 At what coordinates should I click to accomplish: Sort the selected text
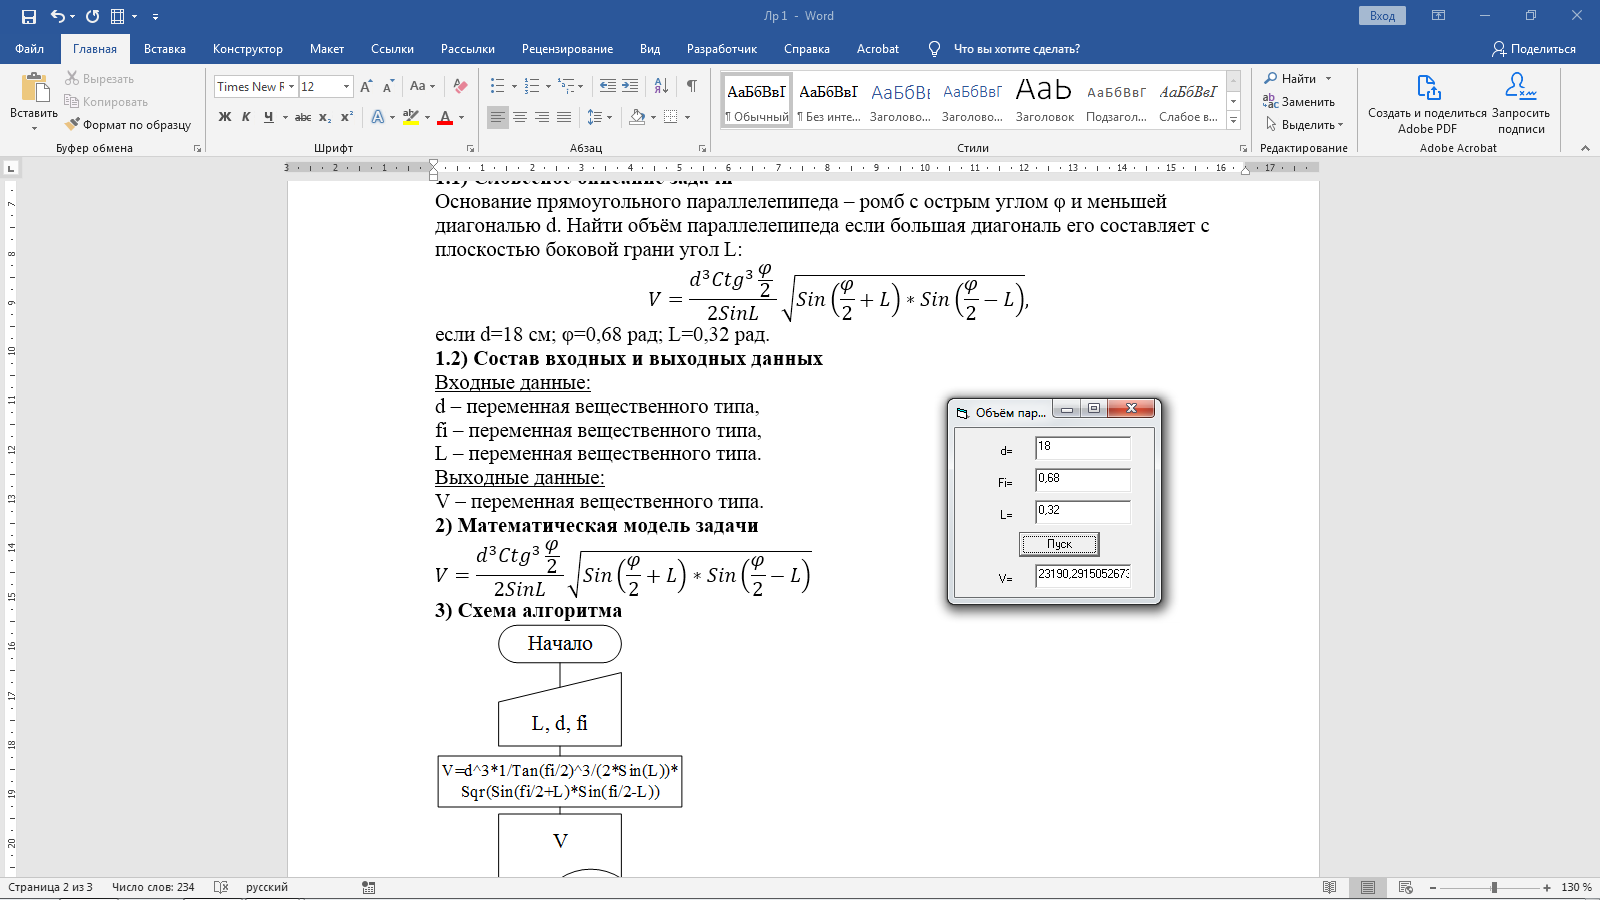tap(661, 86)
